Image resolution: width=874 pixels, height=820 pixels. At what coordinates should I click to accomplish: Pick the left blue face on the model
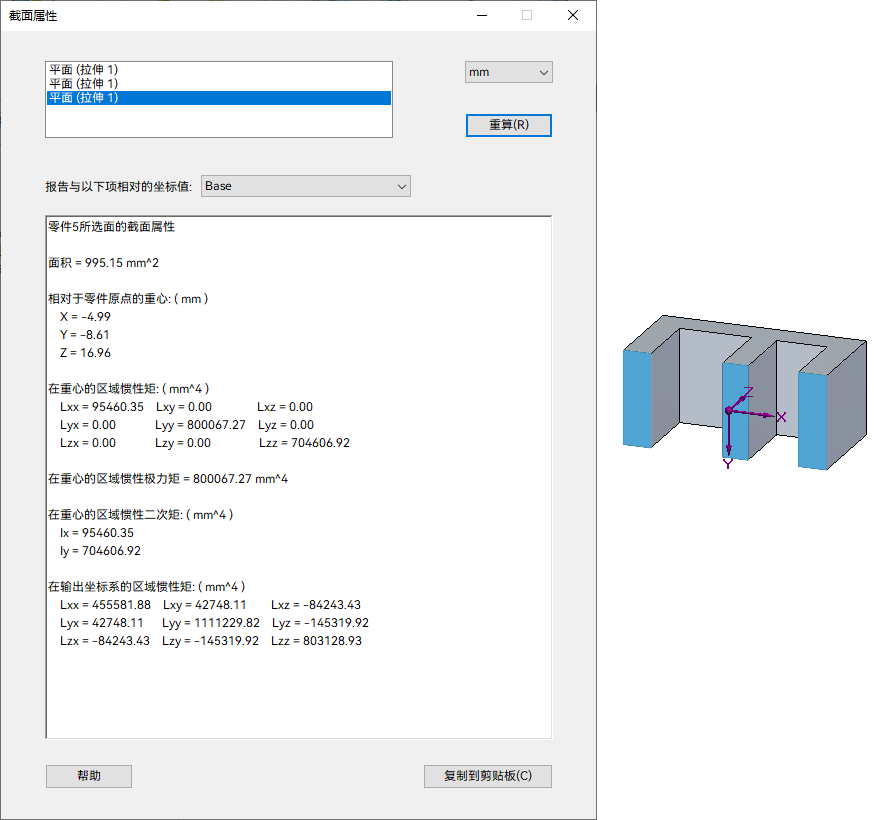pyautogui.click(x=637, y=398)
